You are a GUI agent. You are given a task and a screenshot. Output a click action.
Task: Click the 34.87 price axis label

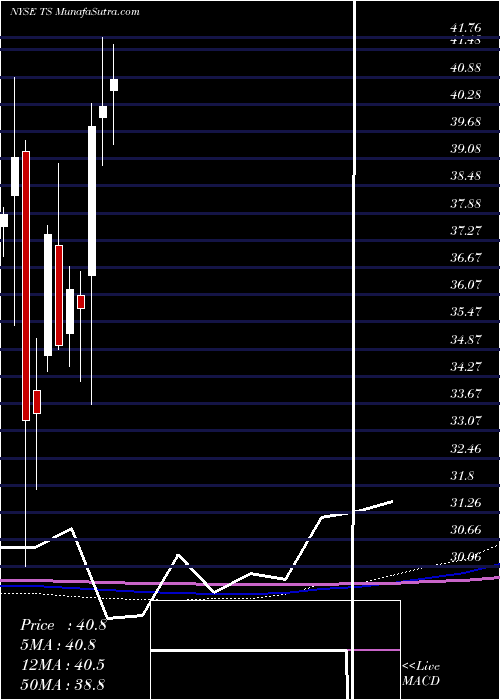click(x=466, y=339)
